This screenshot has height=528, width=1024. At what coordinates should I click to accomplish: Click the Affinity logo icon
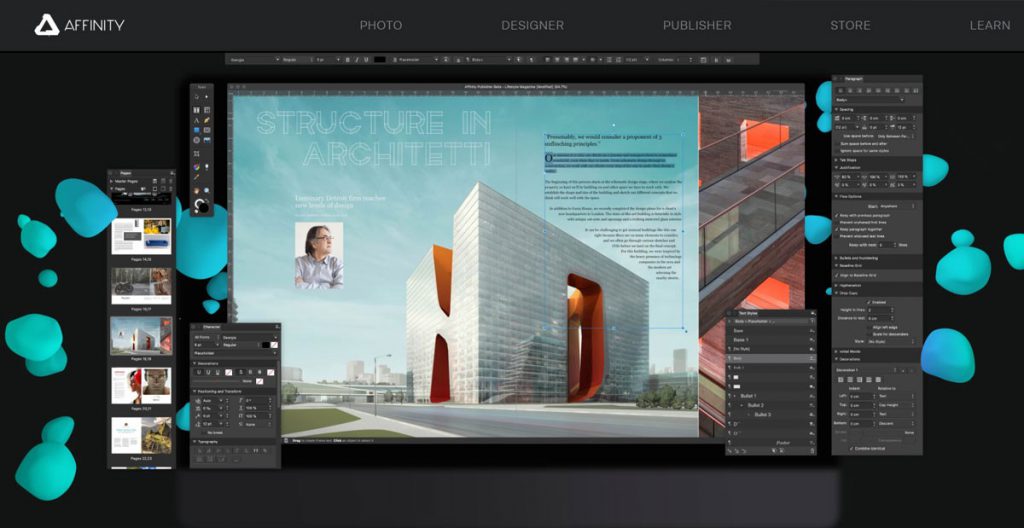[x=47, y=25]
